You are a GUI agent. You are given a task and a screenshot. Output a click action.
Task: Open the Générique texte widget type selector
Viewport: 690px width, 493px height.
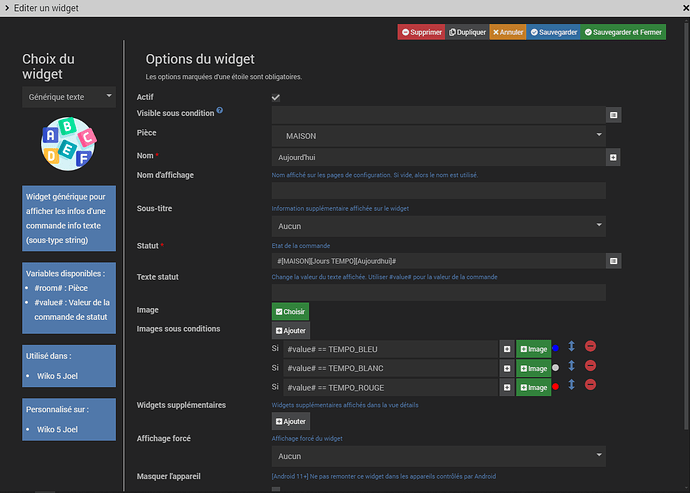69,98
